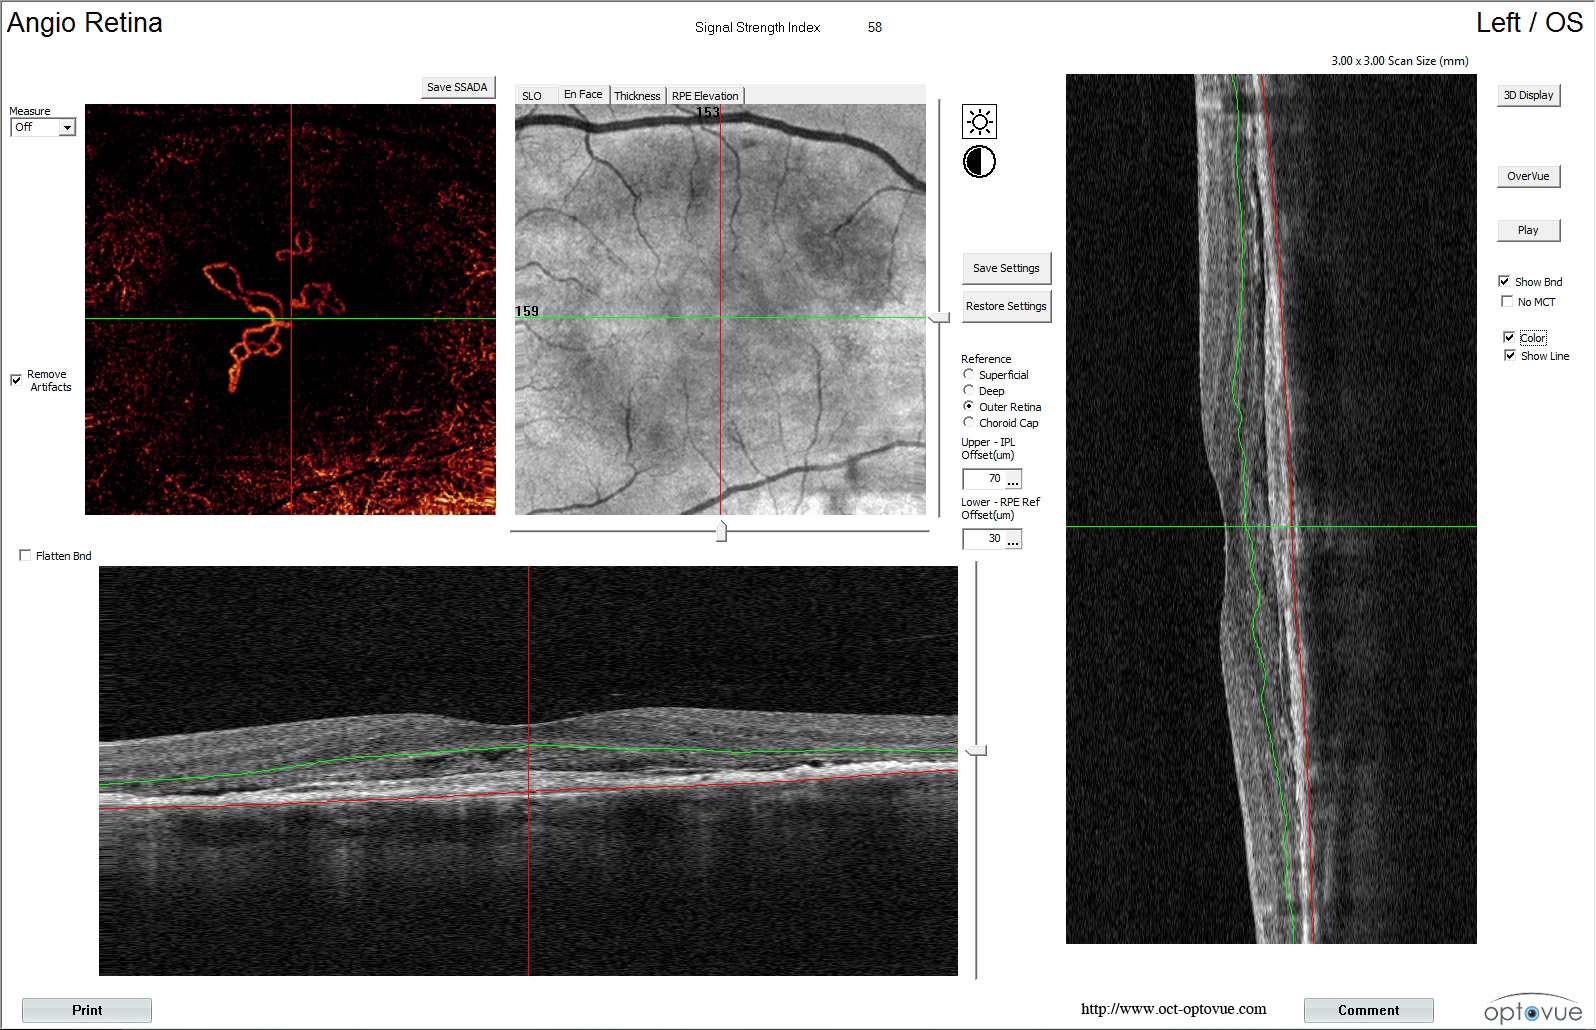Open the Thickness tab
The height and width of the screenshot is (1030, 1596).
tap(637, 96)
